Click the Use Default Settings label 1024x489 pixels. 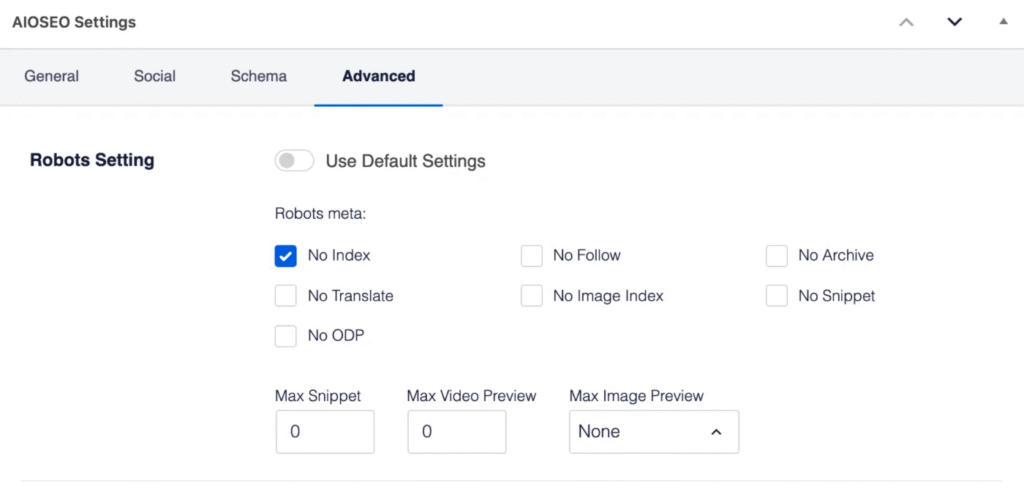[405, 161]
